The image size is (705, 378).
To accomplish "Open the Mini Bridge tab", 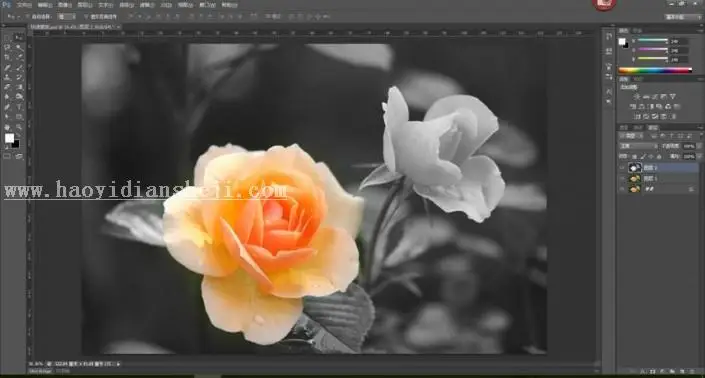I will [40, 371].
